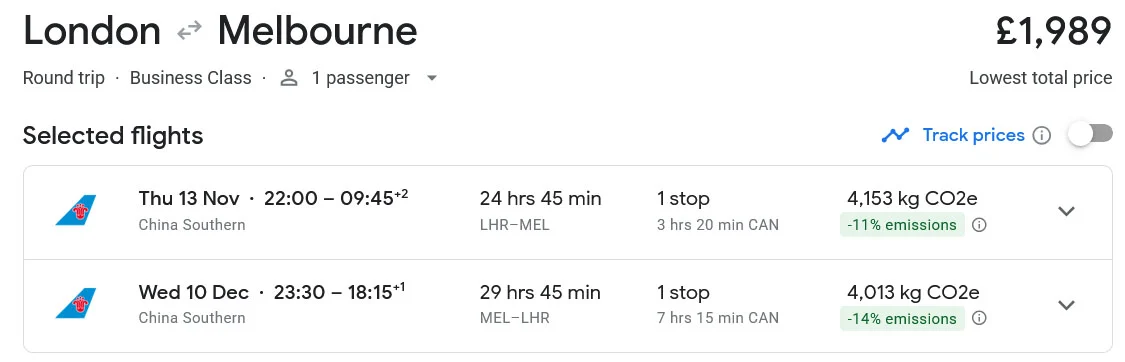Screen dimensions: 1125x362
Task: Click the return China Southern airline logo
Action: [75, 303]
